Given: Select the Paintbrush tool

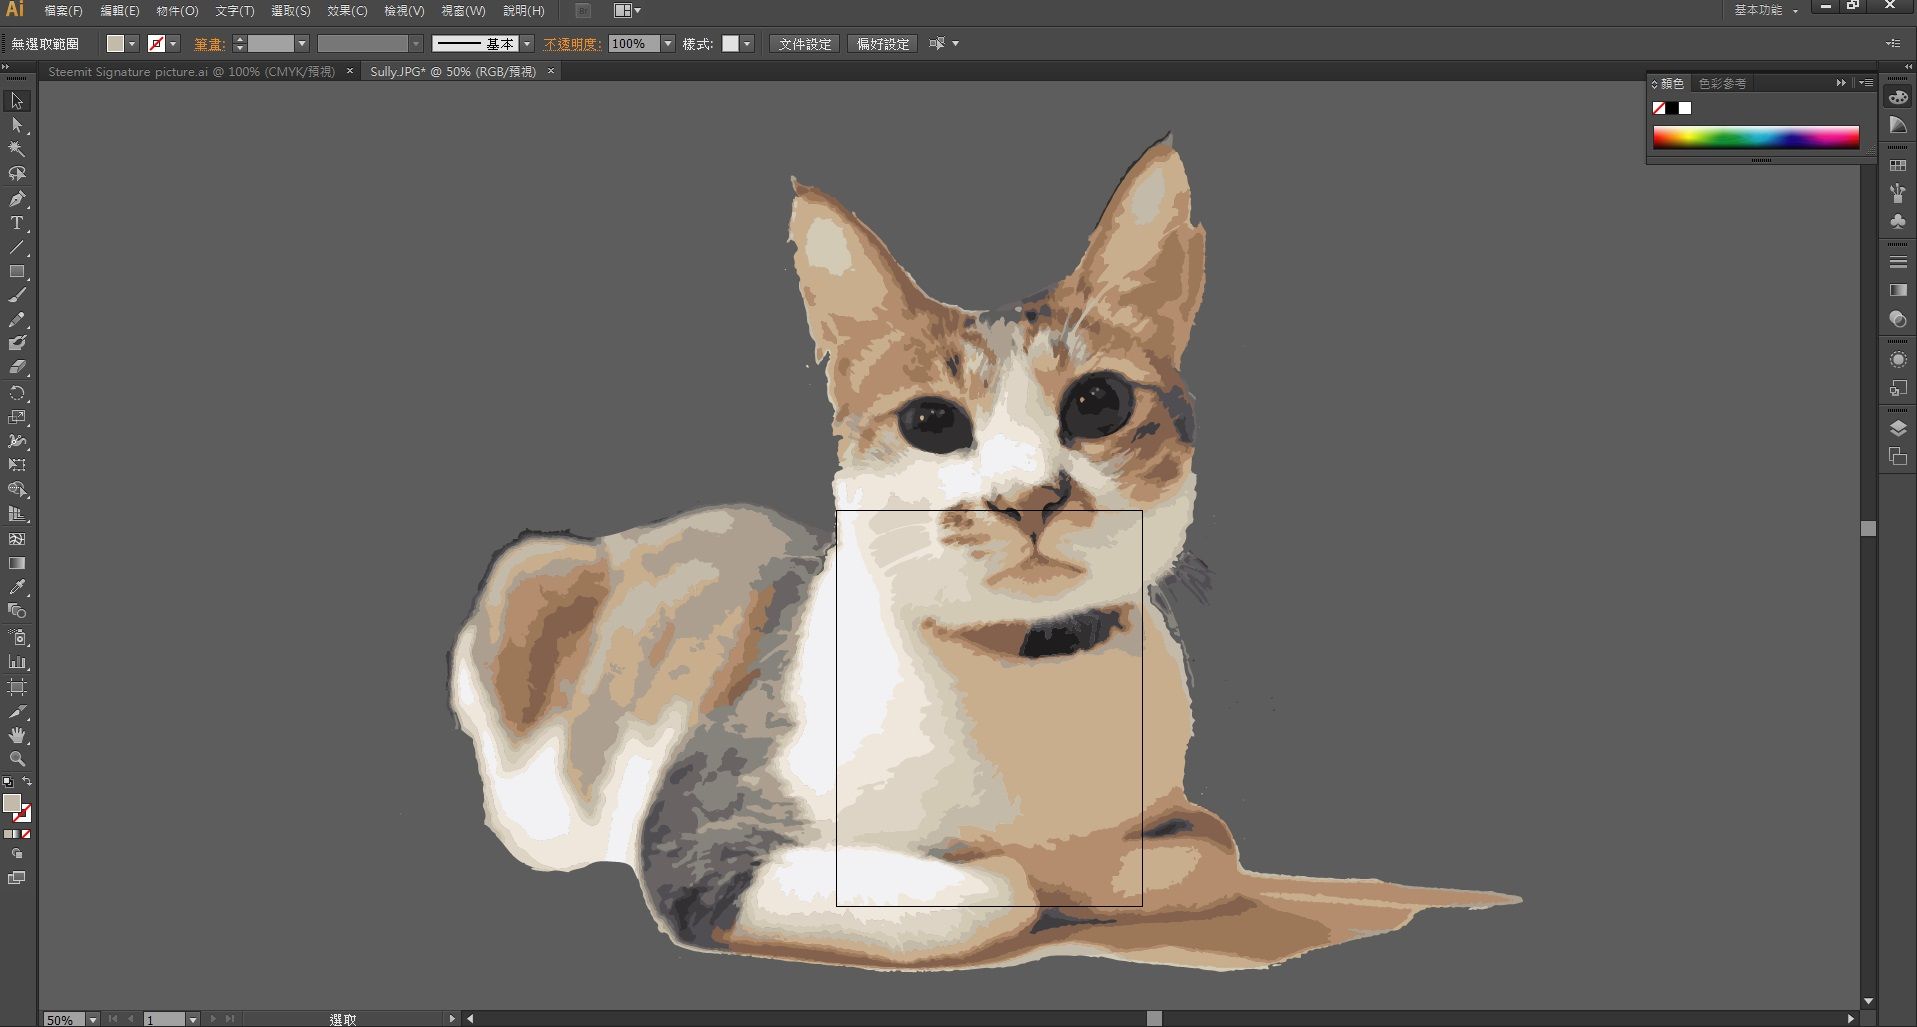Looking at the screenshot, I should 17,295.
